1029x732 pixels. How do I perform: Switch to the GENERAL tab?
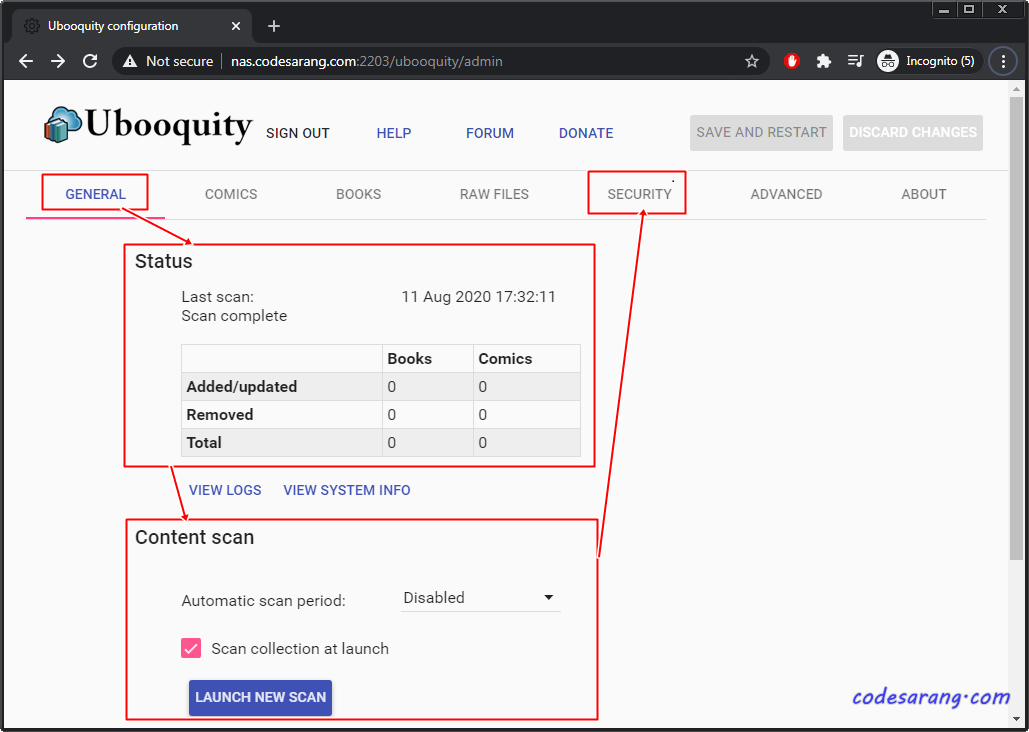click(x=95, y=194)
